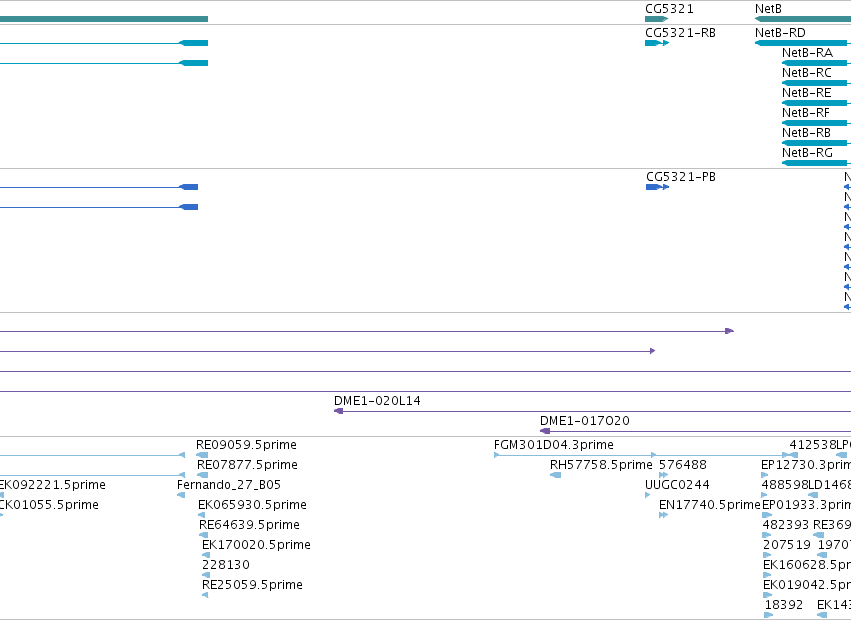Select the RE25059.5prime label
Image resolution: width=851 pixels, height=620 pixels.
(252, 585)
